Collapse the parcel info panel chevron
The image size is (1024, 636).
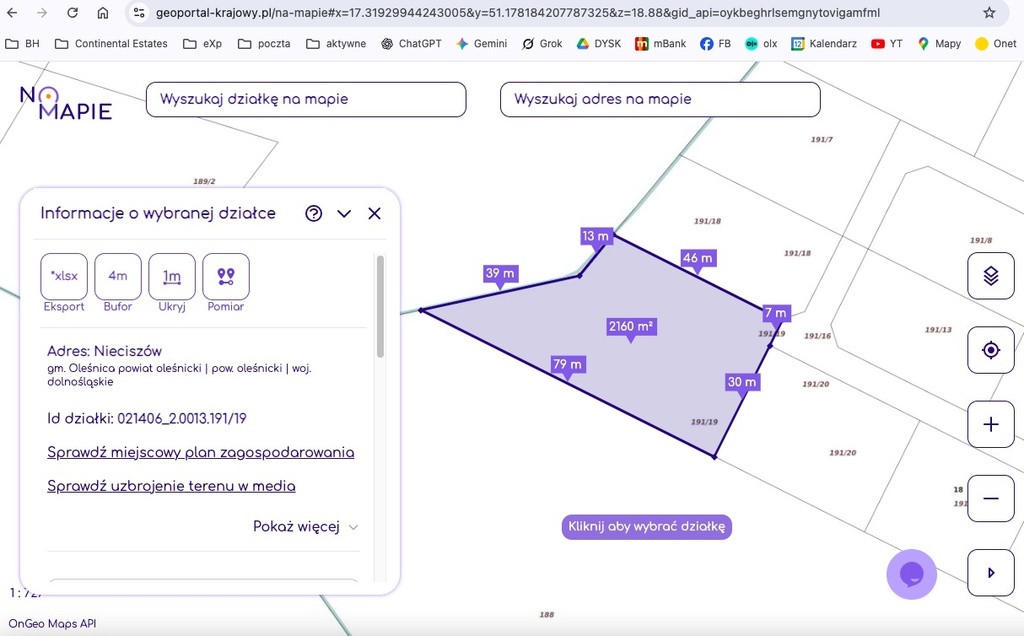click(344, 214)
